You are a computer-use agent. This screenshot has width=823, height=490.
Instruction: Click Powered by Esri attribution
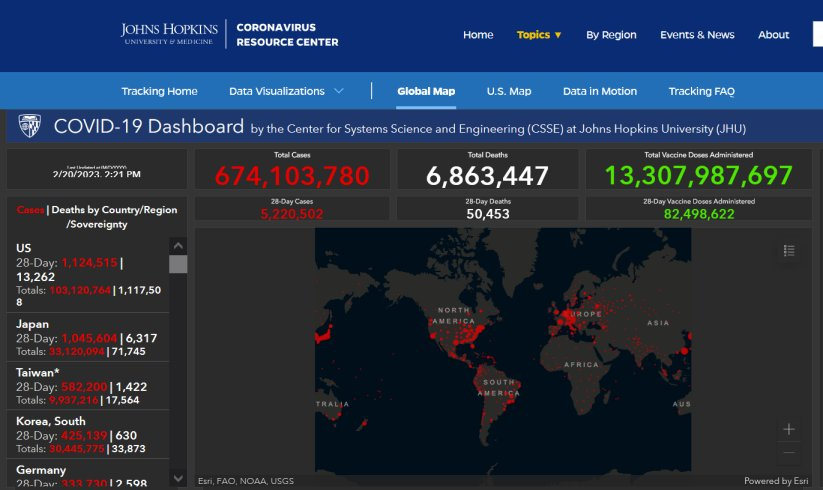tap(776, 481)
